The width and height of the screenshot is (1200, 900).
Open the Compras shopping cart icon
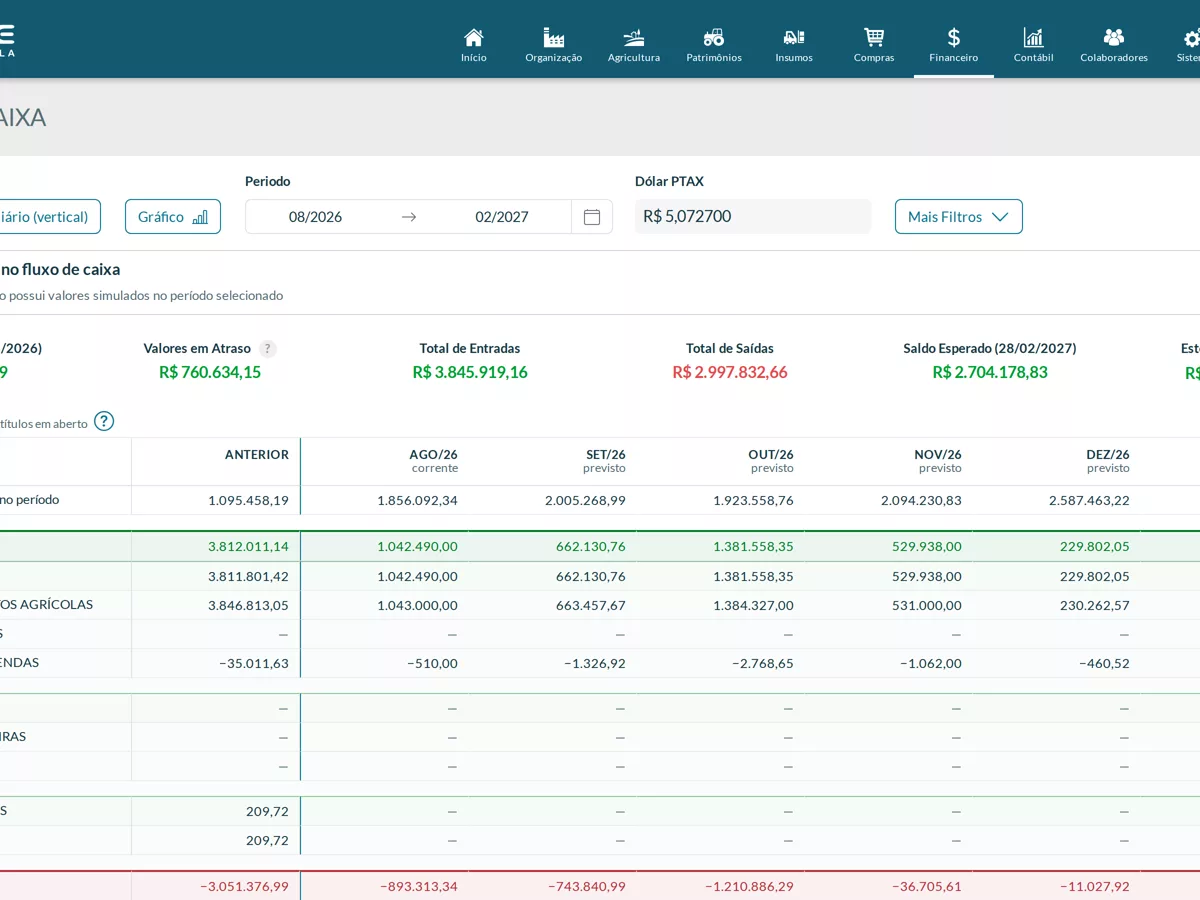[x=874, y=38]
